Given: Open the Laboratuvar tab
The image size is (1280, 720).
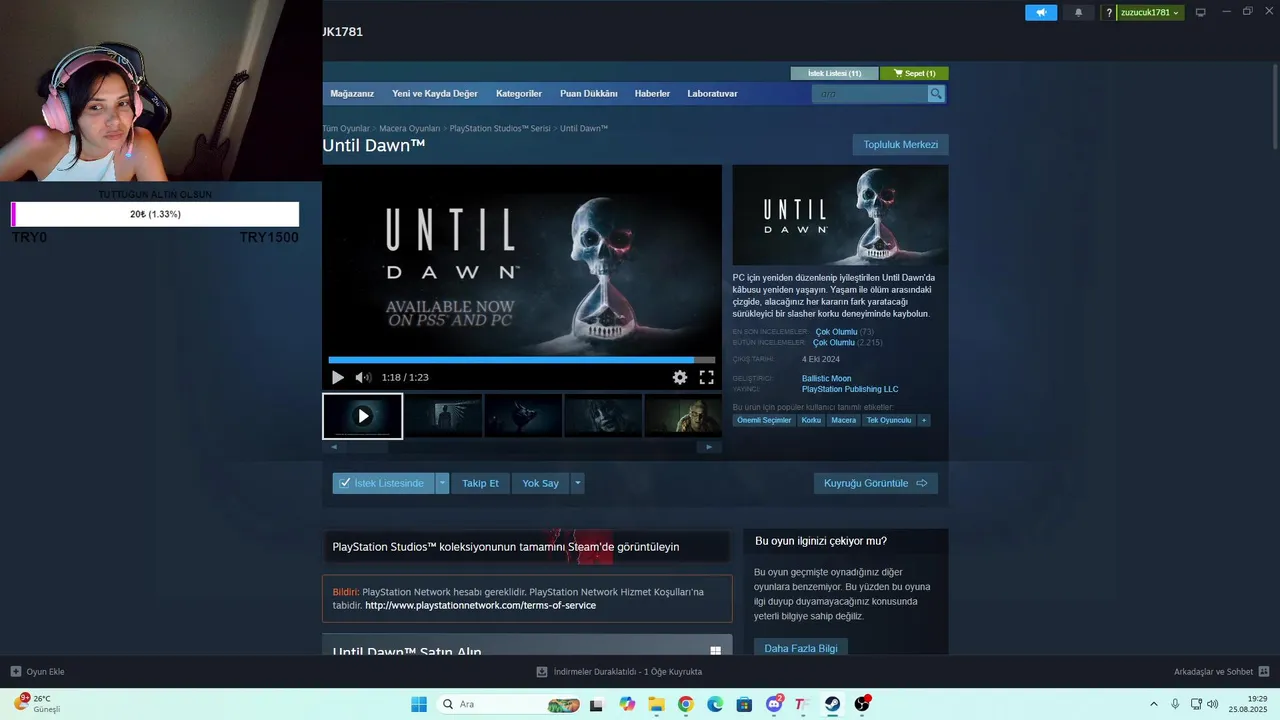Looking at the screenshot, I should (712, 94).
